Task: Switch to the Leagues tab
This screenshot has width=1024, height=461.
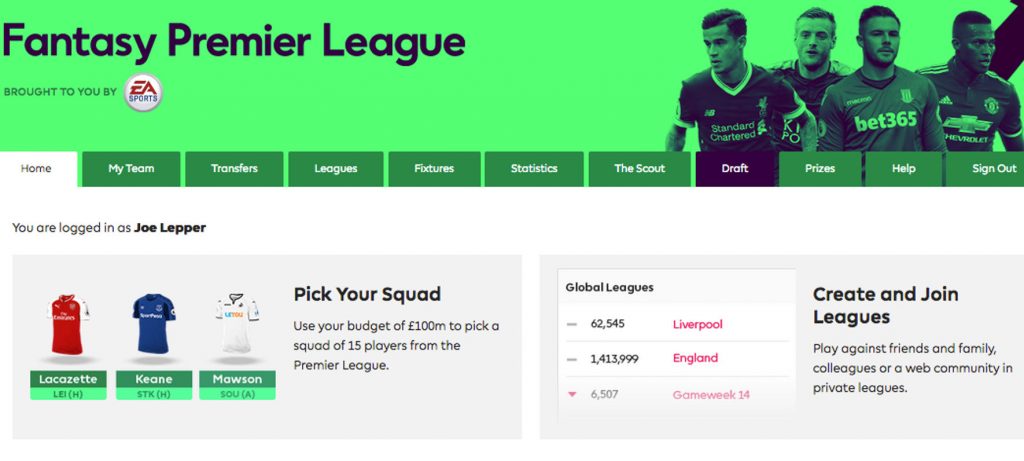Action: coord(336,169)
